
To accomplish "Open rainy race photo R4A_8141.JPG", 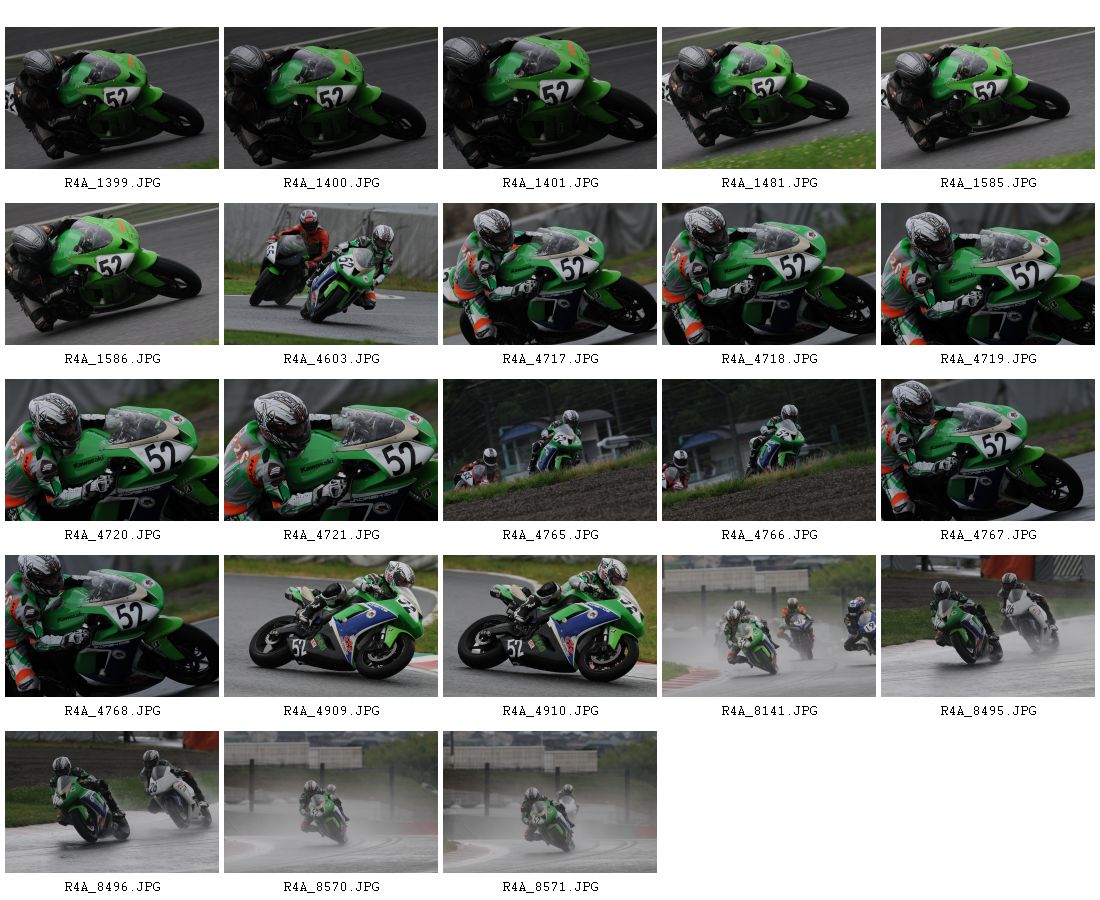I will [769, 626].
